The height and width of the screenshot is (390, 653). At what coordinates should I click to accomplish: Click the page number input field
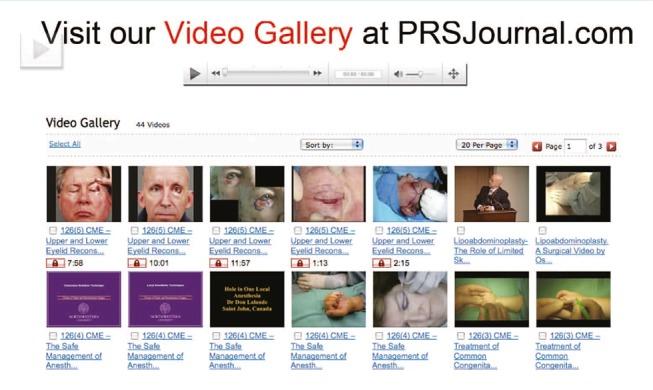pos(575,146)
